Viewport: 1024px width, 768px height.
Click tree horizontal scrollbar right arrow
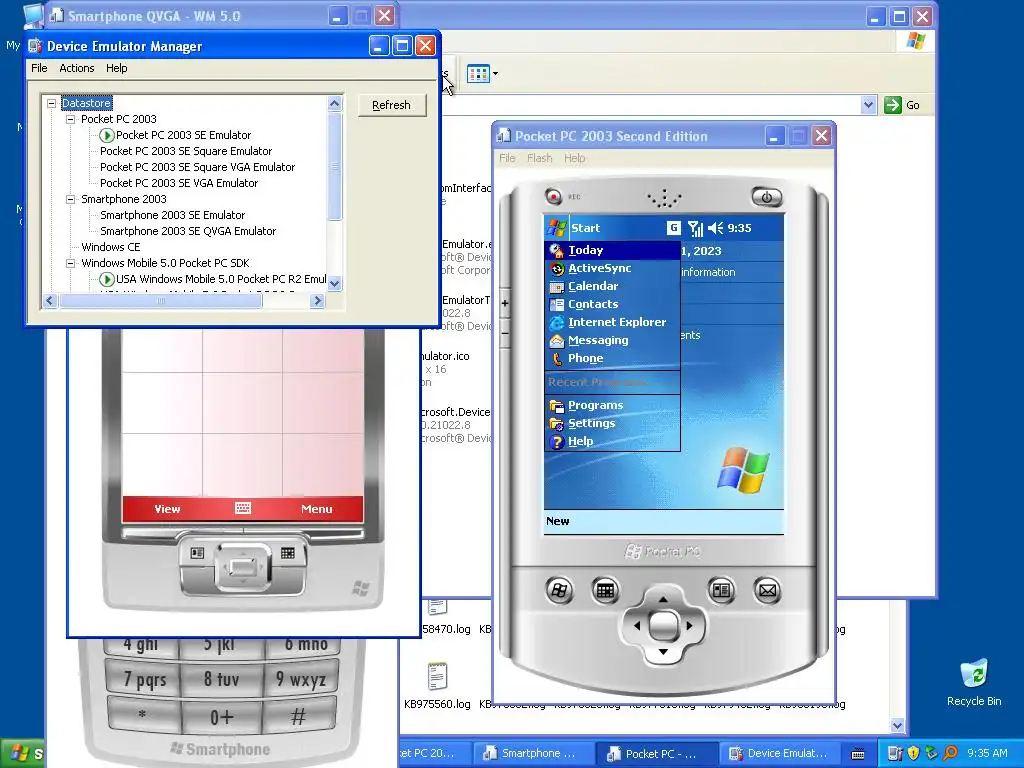[x=317, y=301]
